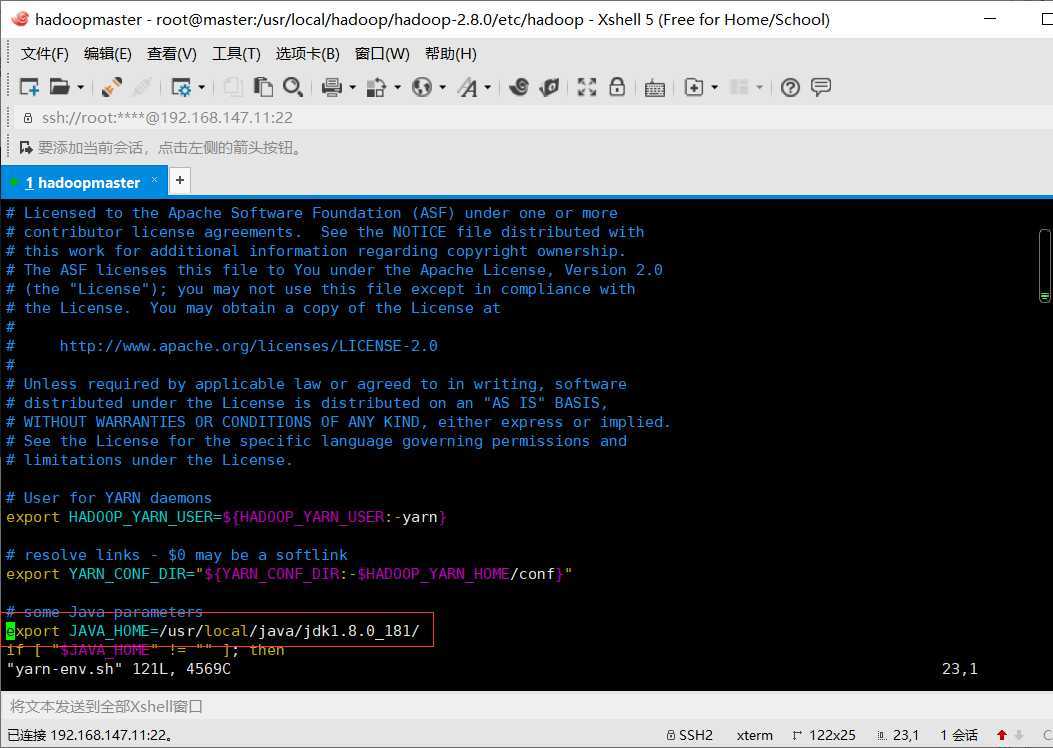Click 已连接 192.168.147.11:22 status text
This screenshot has width=1053, height=748.
click(90, 735)
